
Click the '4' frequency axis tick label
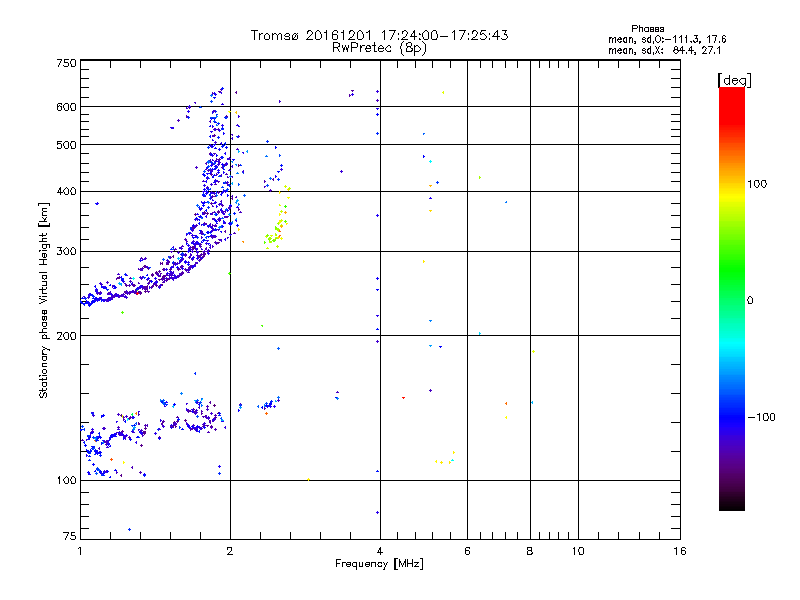pos(380,551)
